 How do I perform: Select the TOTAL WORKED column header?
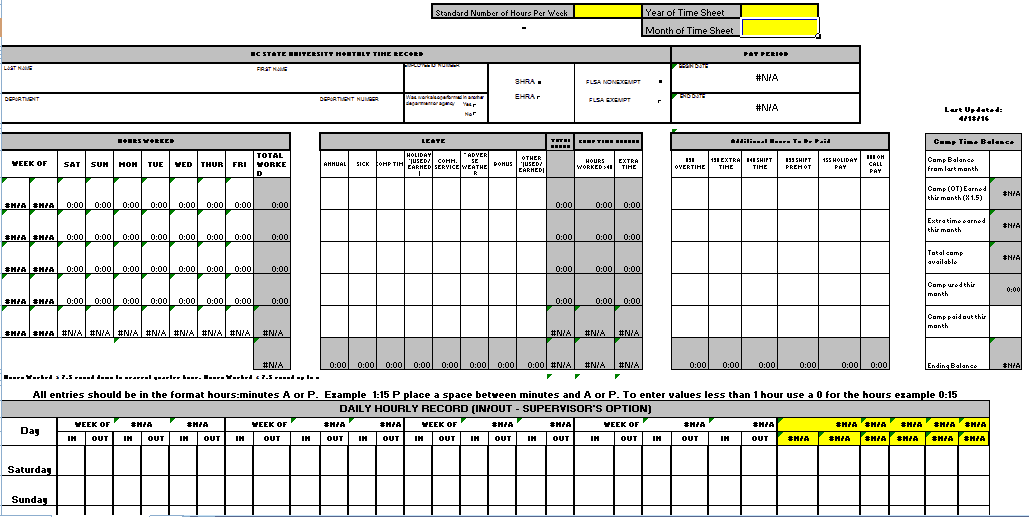271,164
